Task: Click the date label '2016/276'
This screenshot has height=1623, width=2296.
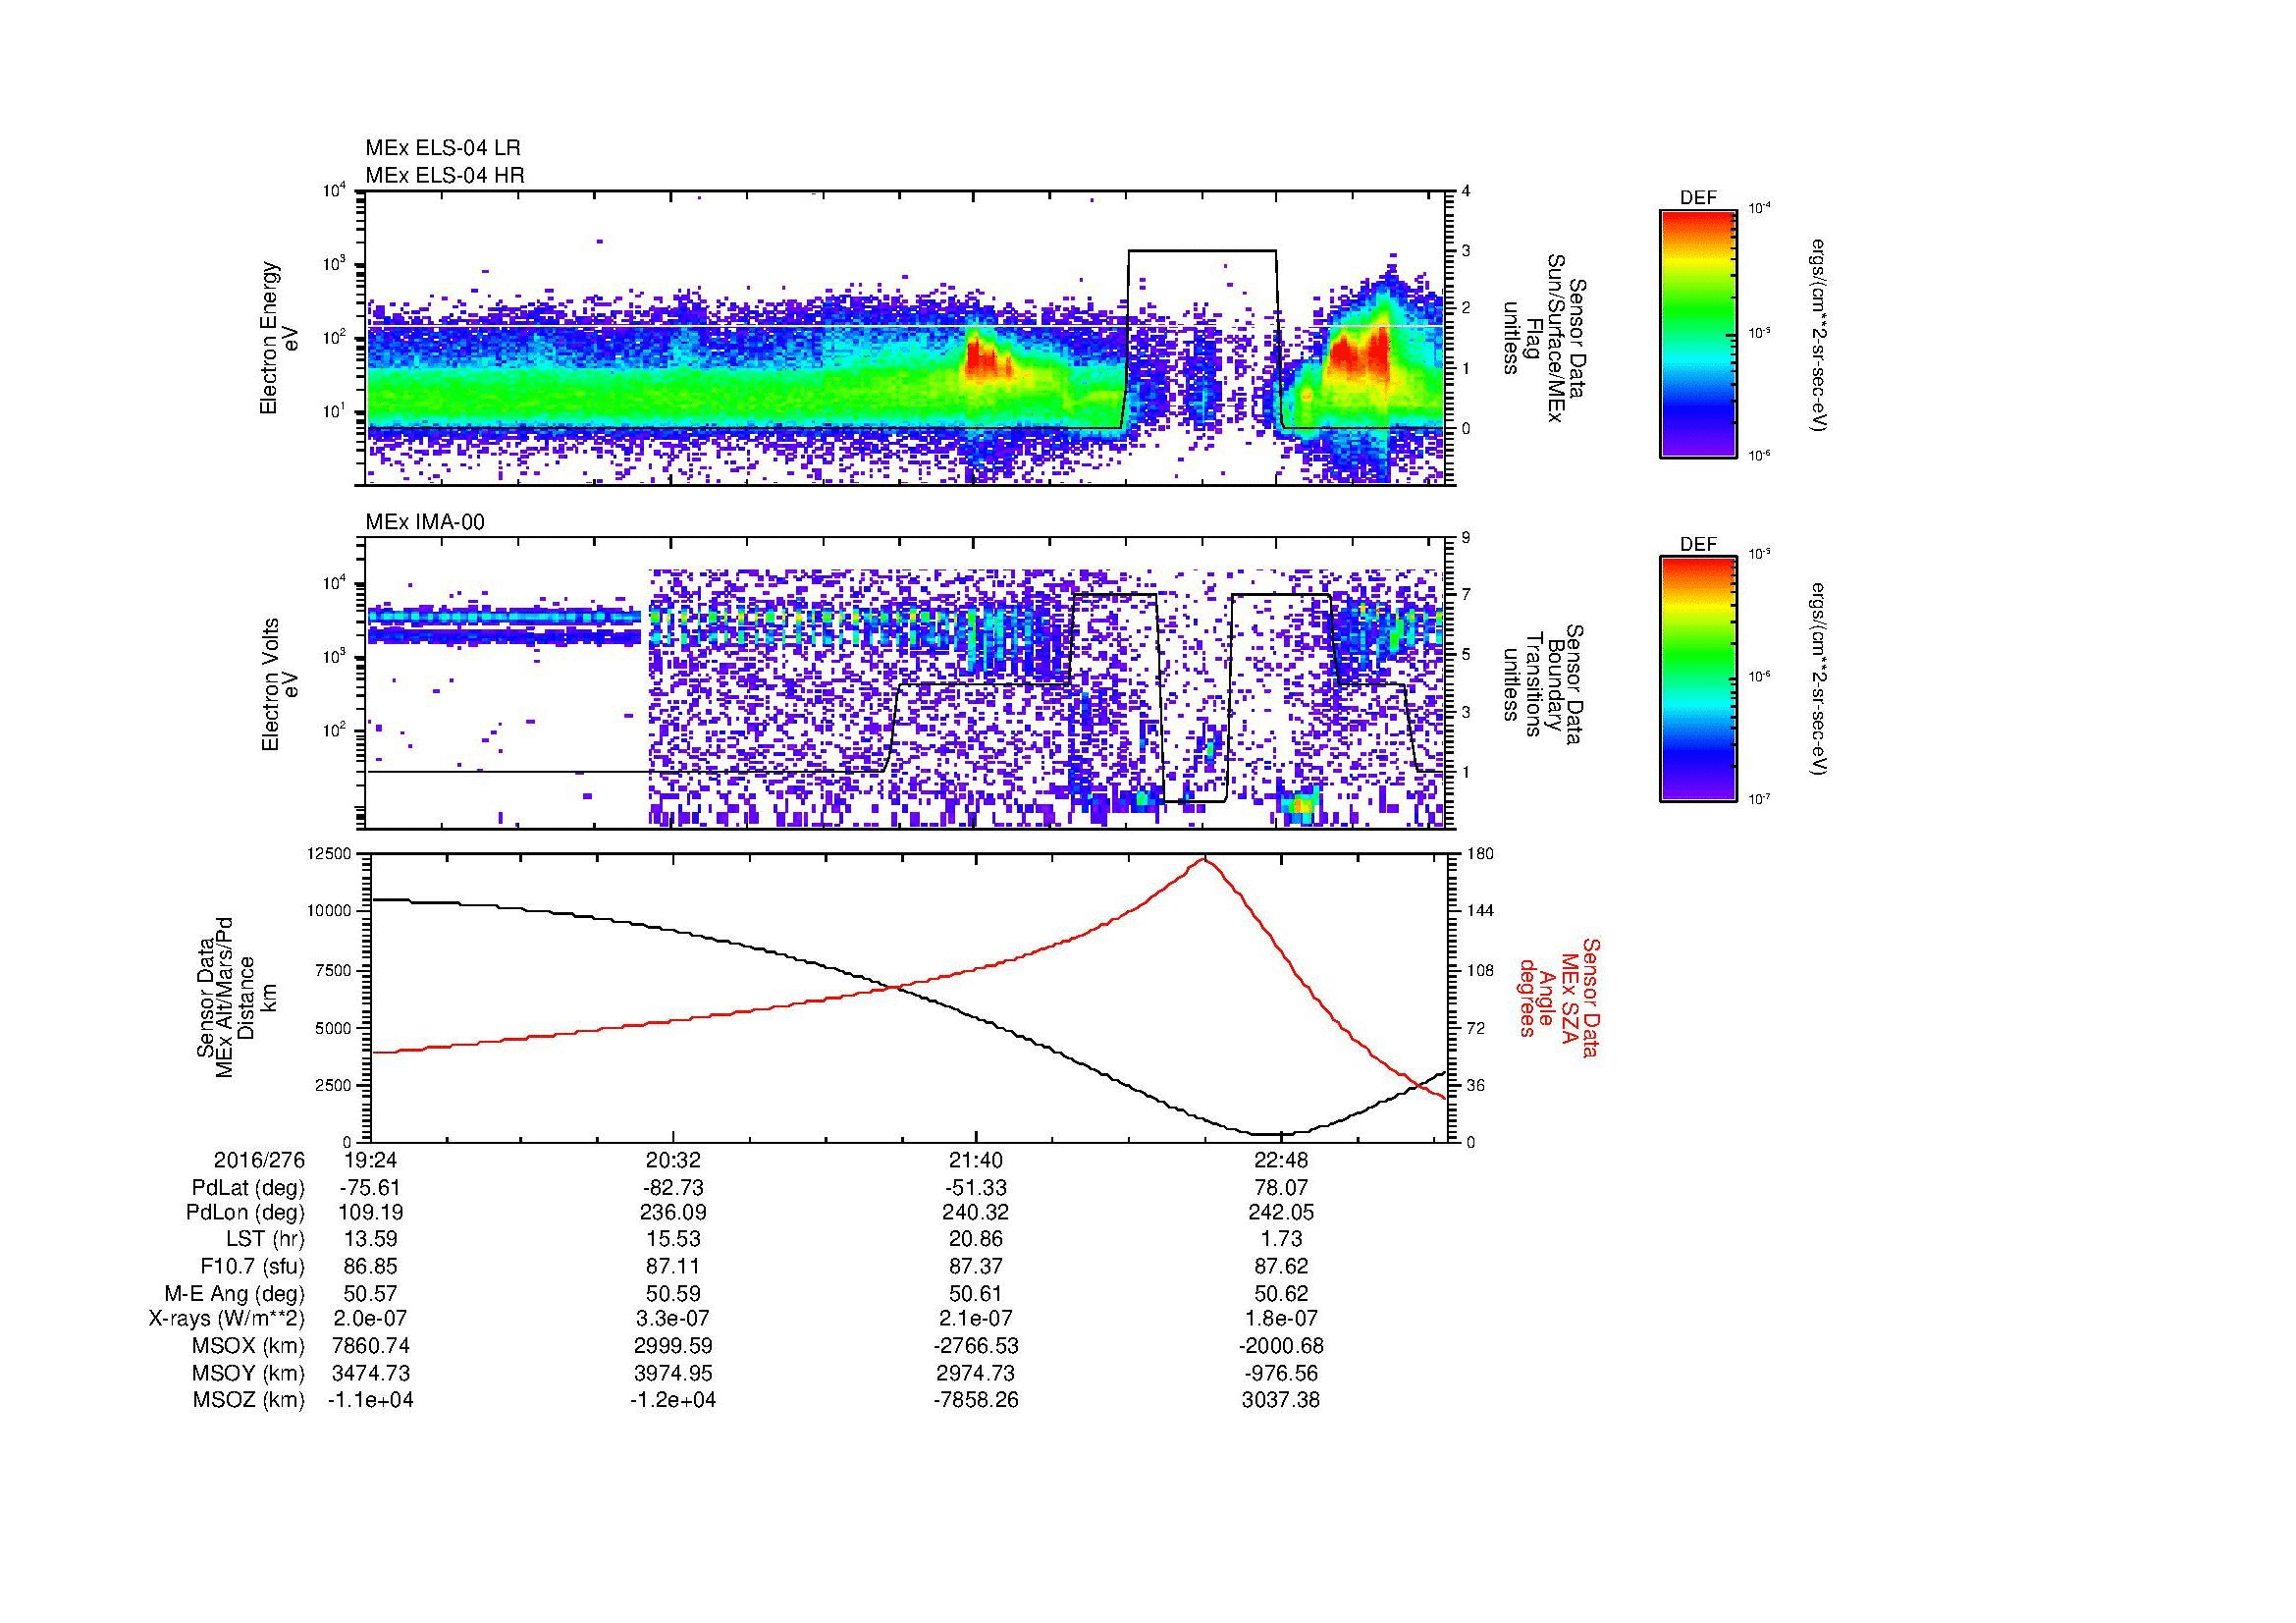Action: pos(259,1160)
